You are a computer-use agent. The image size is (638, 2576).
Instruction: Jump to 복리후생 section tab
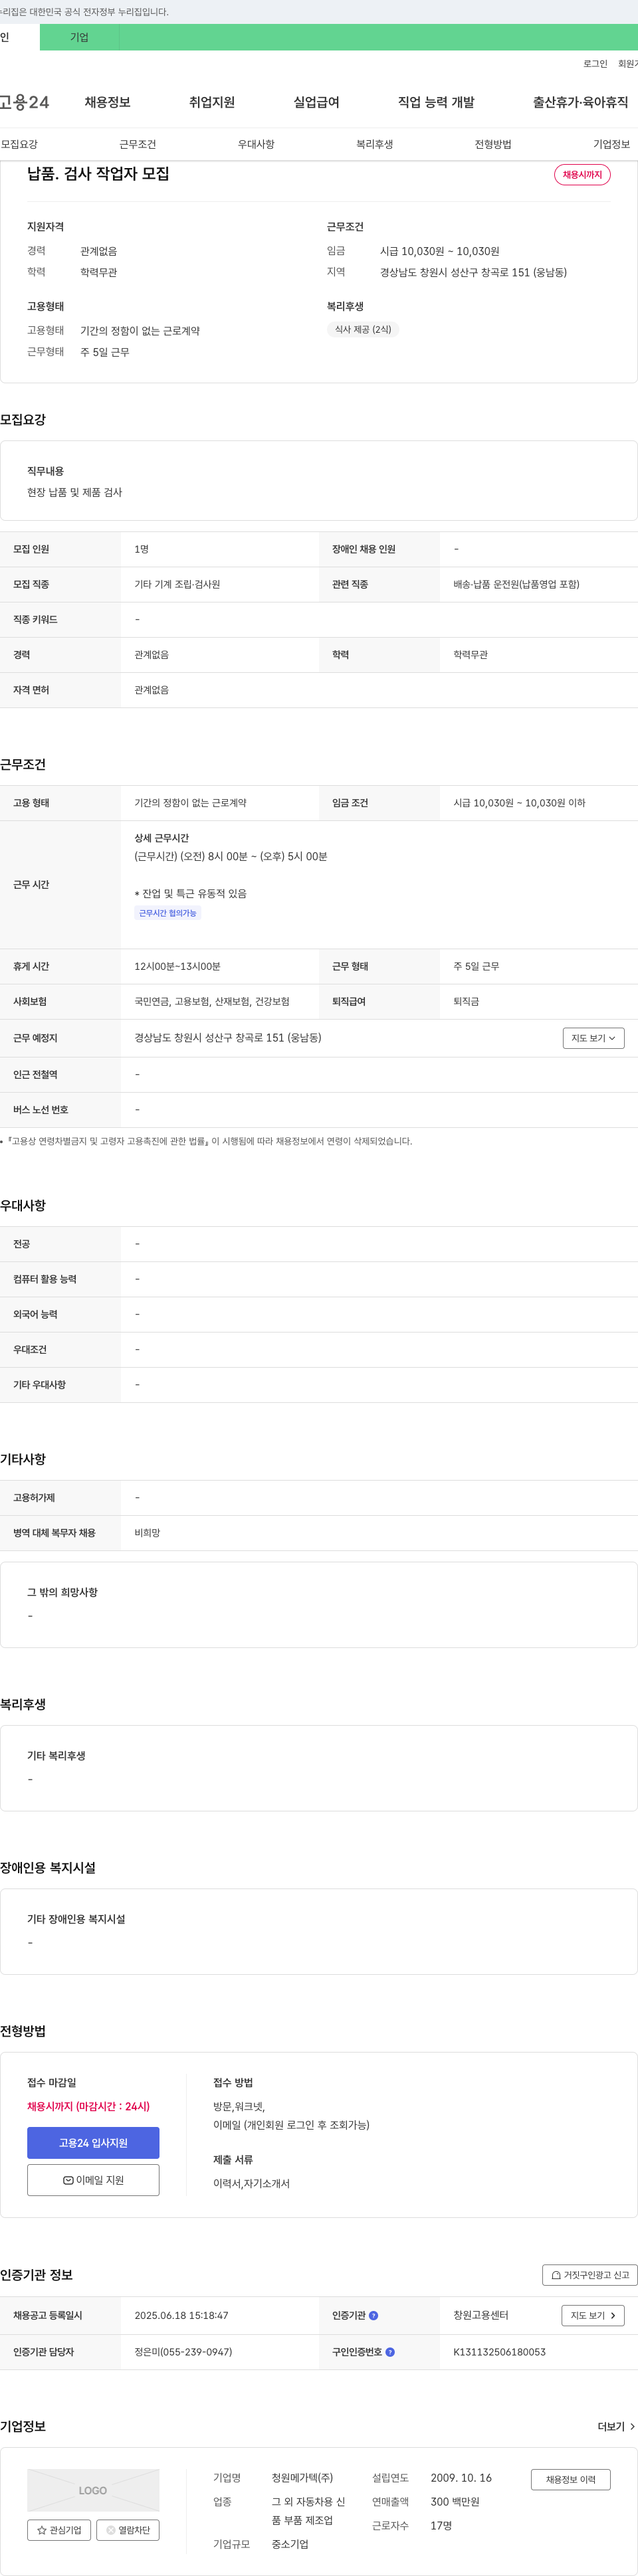375,144
